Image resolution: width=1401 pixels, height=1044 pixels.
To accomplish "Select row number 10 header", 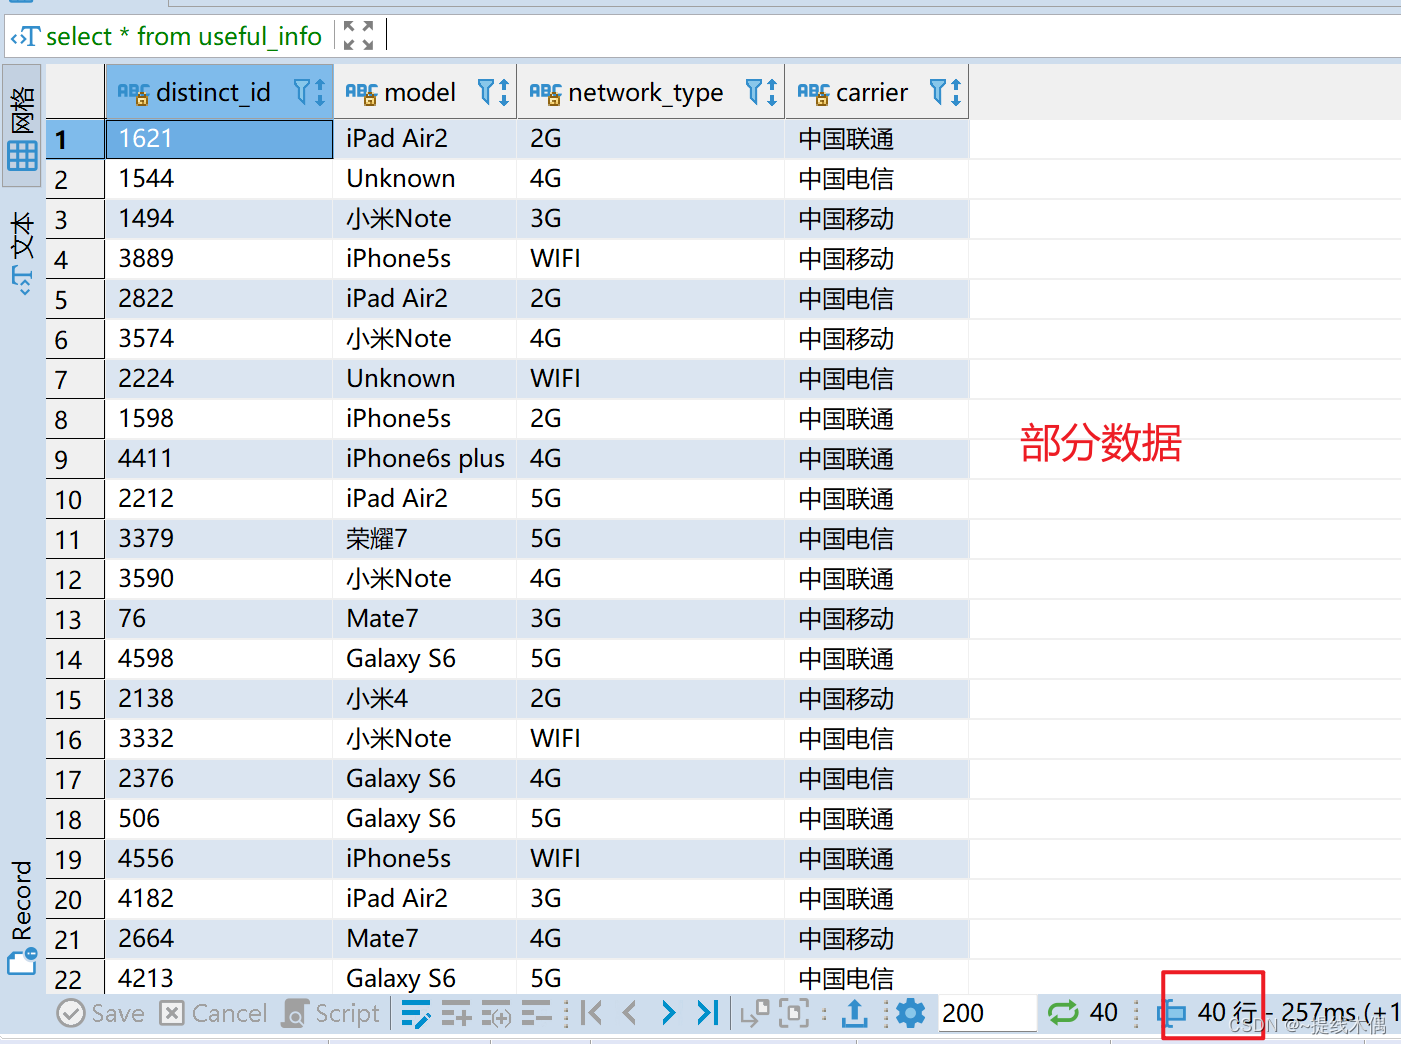I will coord(75,499).
